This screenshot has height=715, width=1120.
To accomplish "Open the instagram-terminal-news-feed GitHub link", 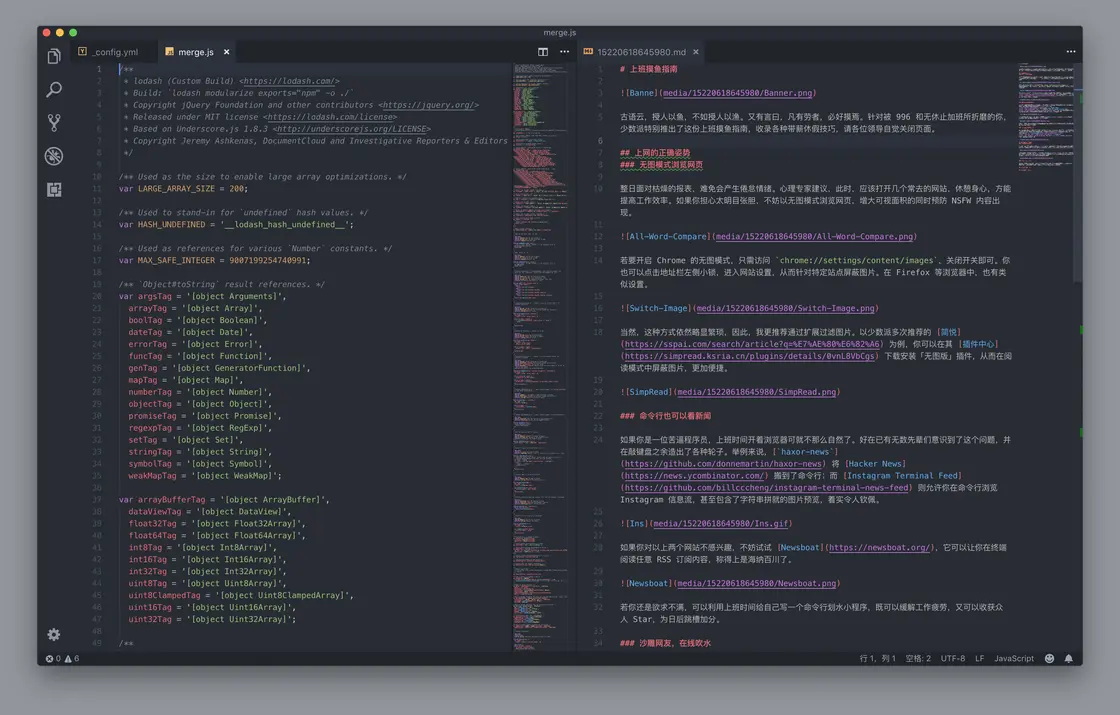I will click(x=766, y=488).
